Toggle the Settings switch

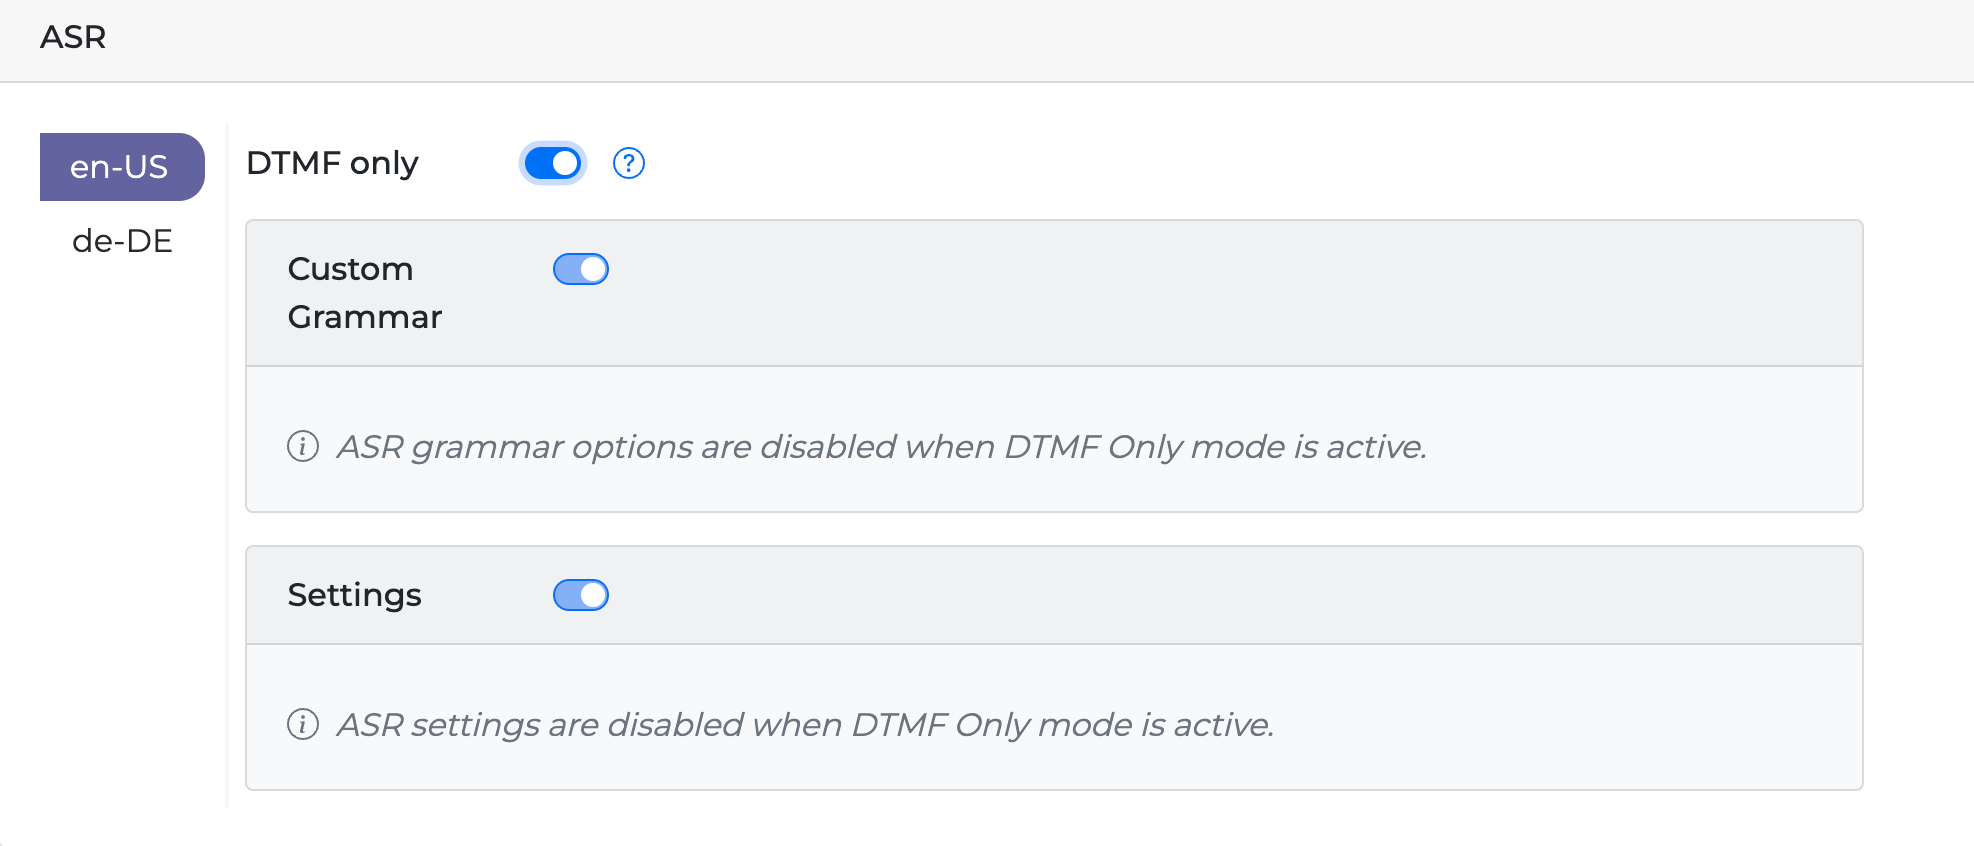click(x=581, y=595)
